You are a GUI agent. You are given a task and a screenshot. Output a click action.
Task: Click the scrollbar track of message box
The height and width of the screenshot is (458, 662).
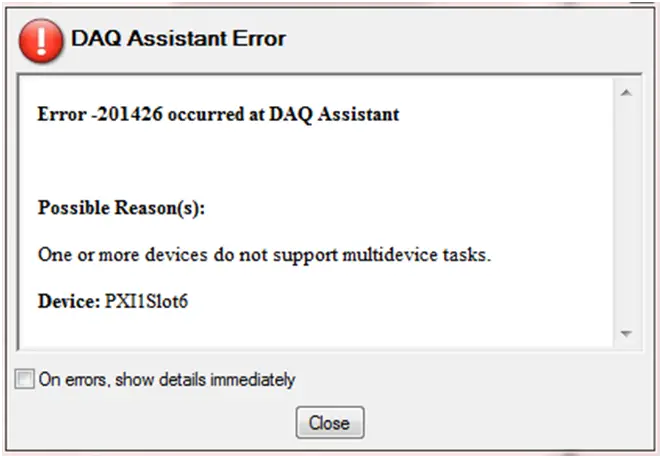pyautogui.click(x=627, y=213)
